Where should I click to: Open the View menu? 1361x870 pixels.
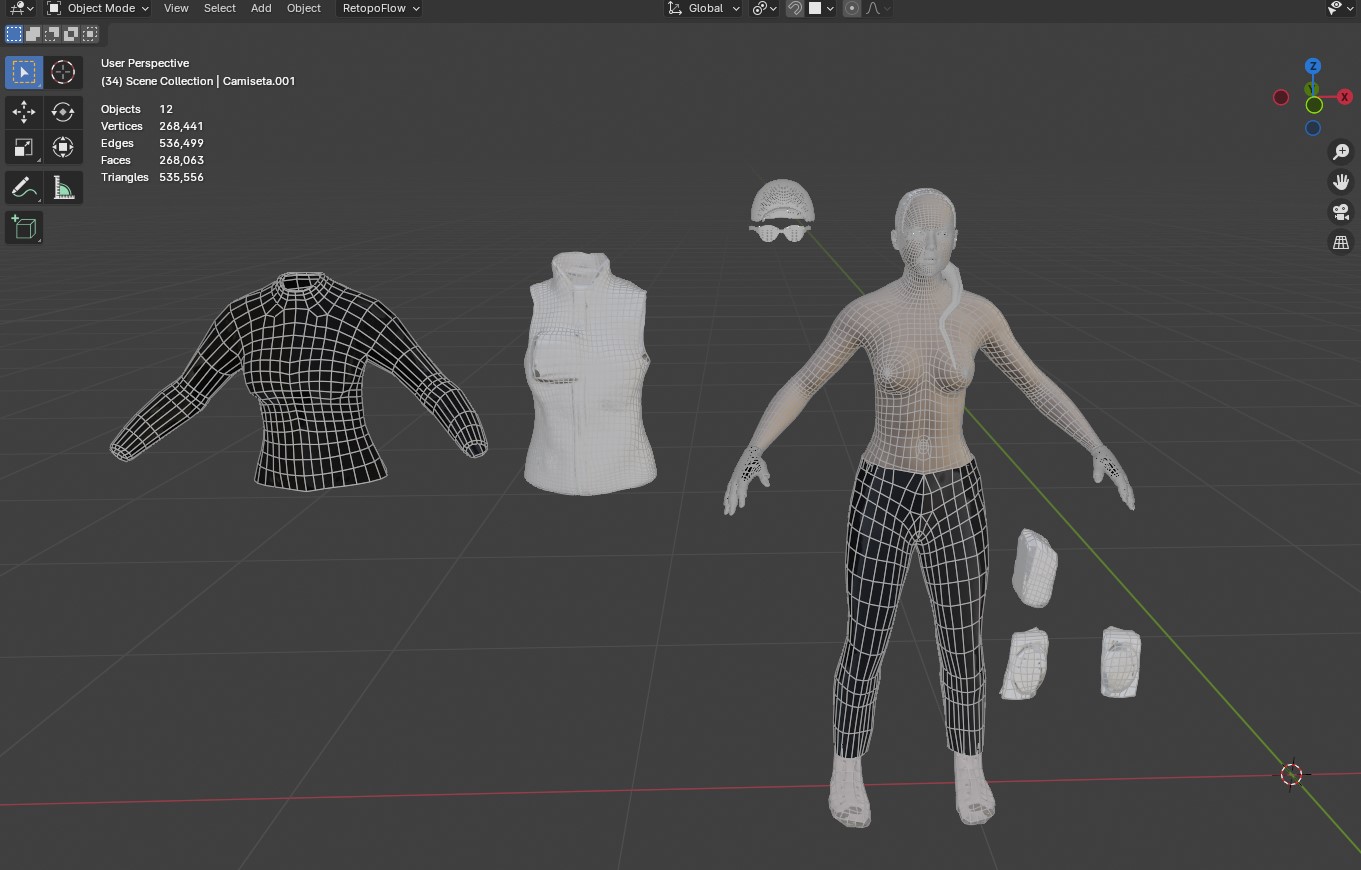pos(176,8)
